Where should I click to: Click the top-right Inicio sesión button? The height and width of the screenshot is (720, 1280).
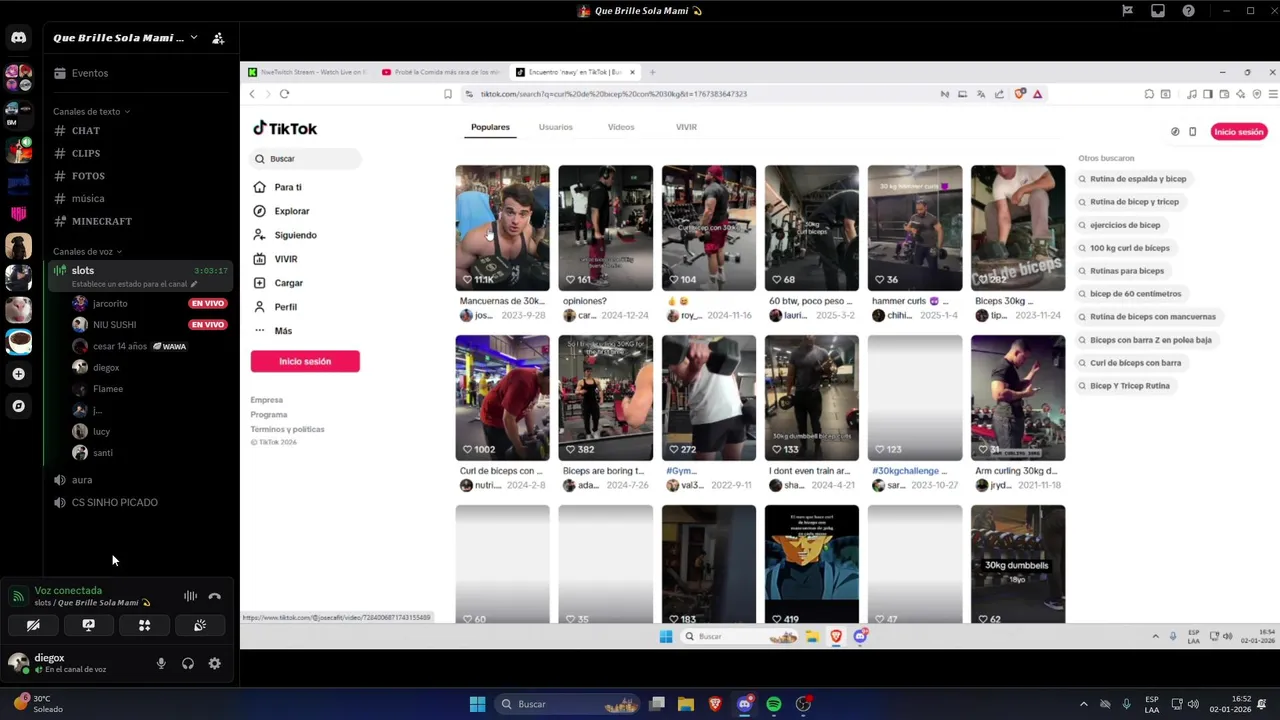1239,132
